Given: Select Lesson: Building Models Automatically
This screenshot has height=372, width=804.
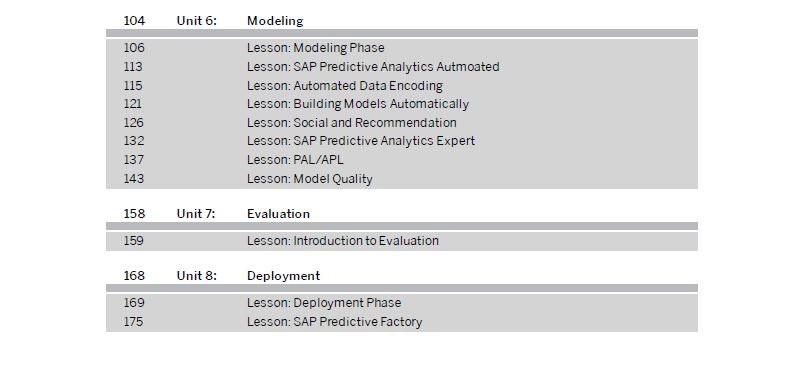Looking at the screenshot, I should [x=357, y=104].
